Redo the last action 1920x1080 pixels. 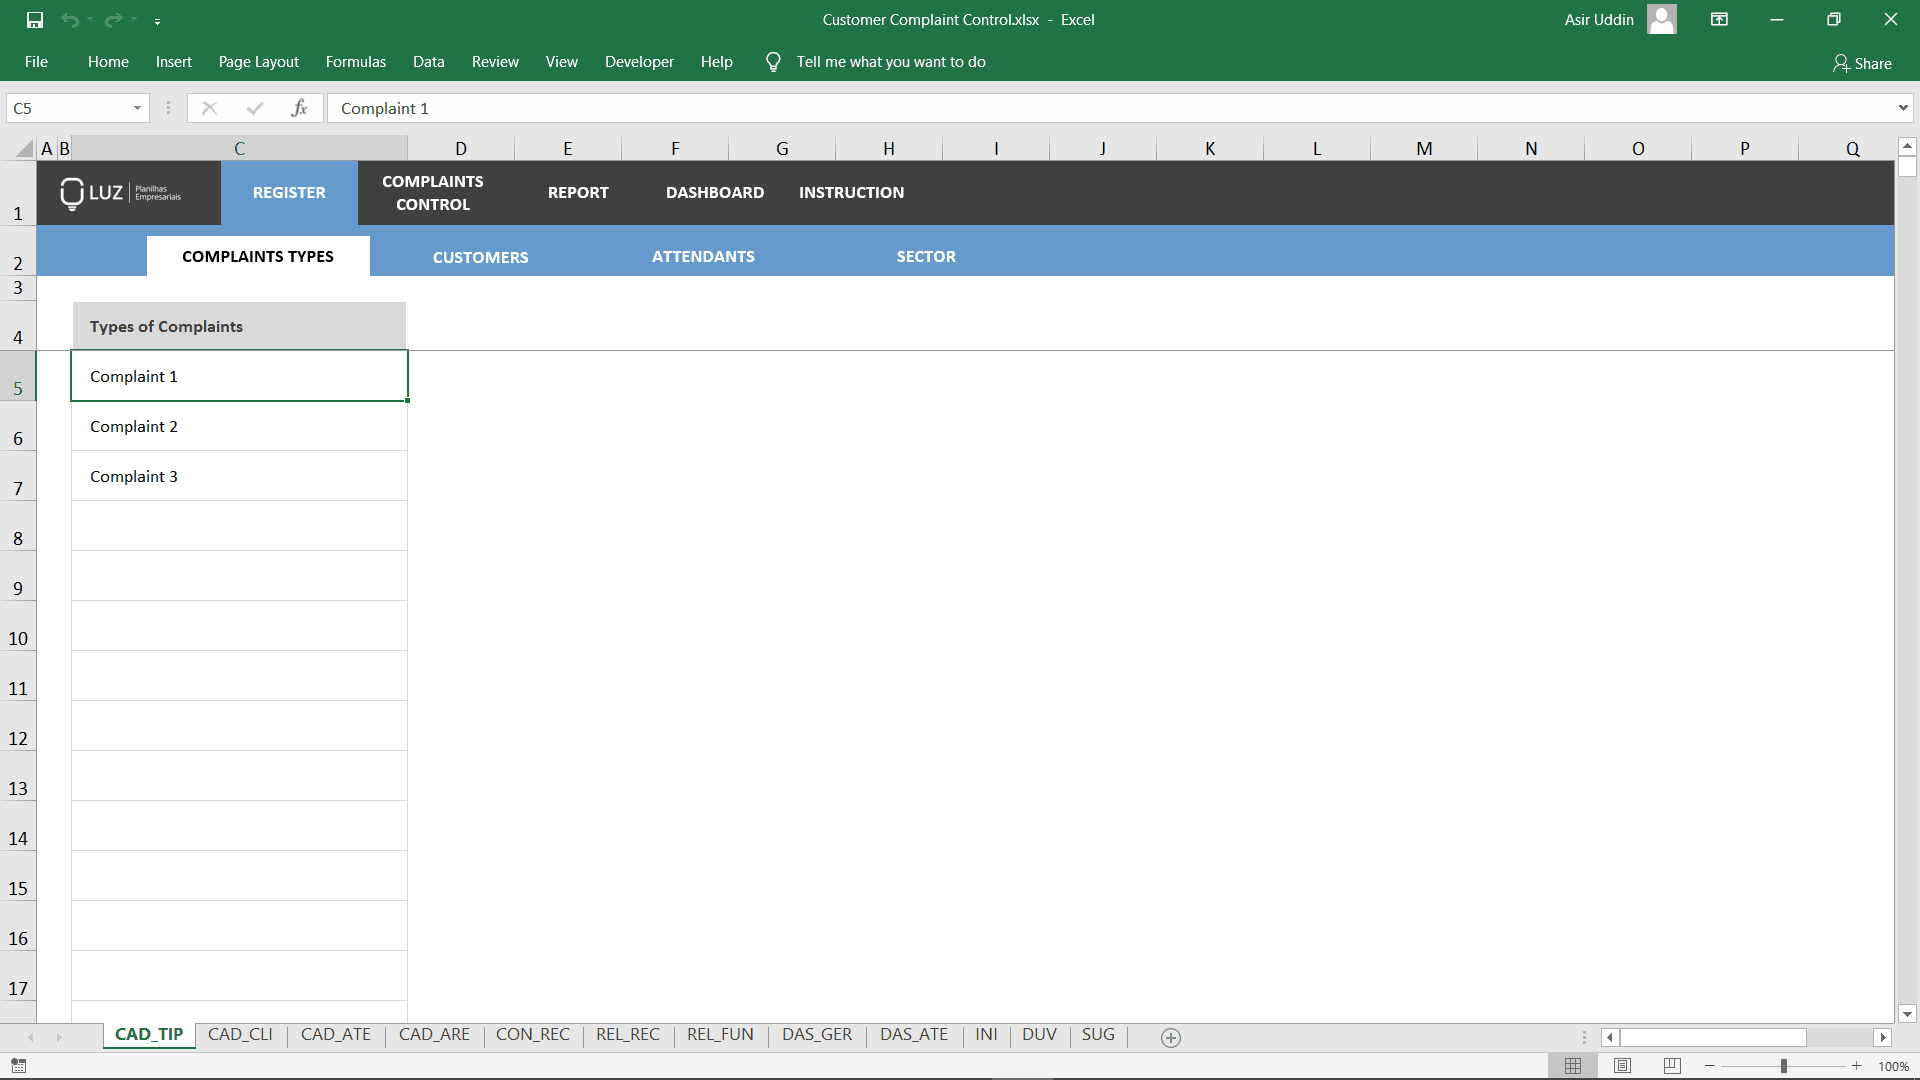[112, 20]
